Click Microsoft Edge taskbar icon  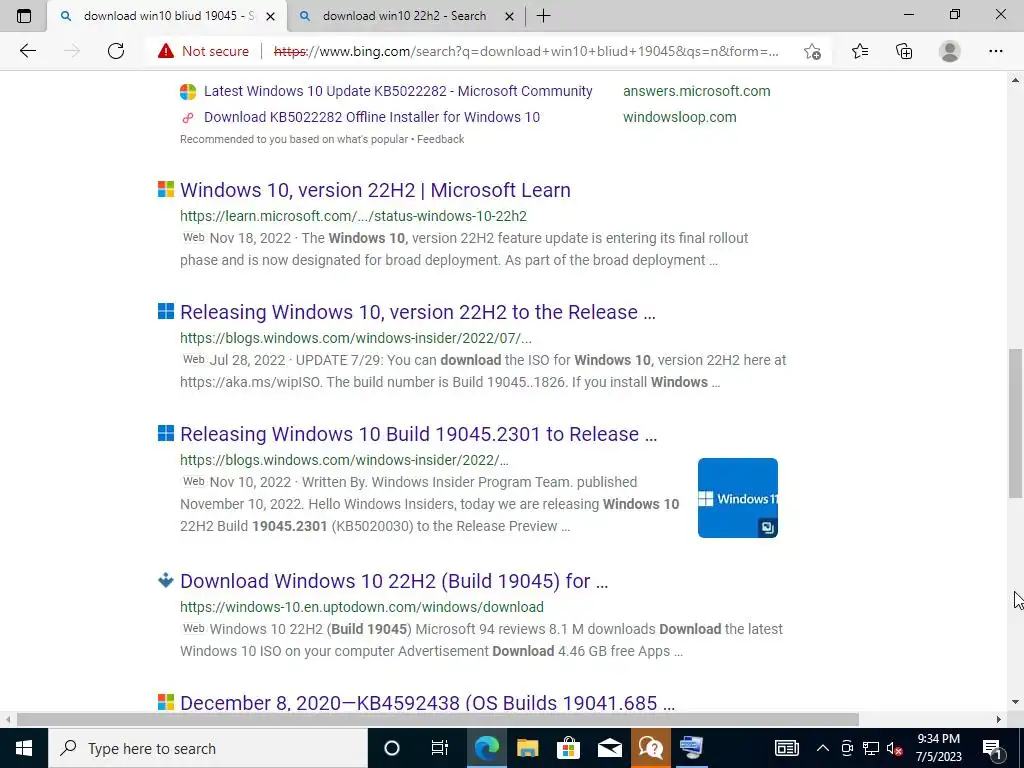pyautogui.click(x=487, y=748)
